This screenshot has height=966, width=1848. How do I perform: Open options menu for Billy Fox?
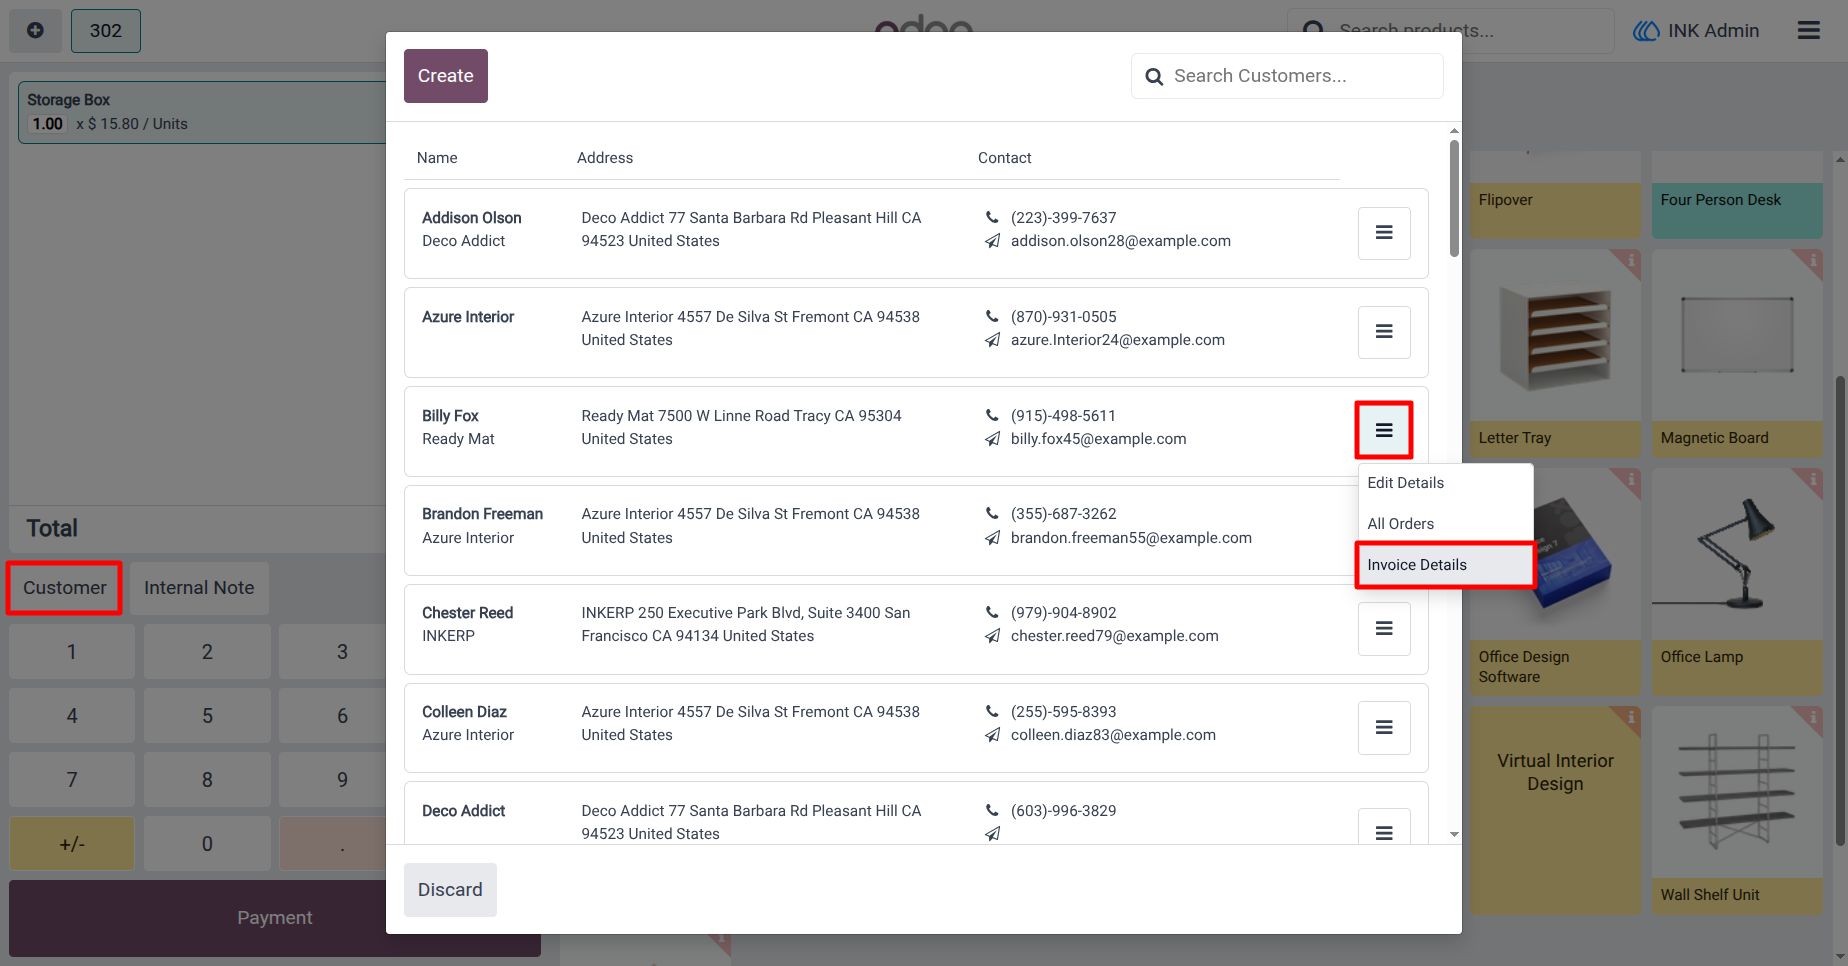(1384, 430)
